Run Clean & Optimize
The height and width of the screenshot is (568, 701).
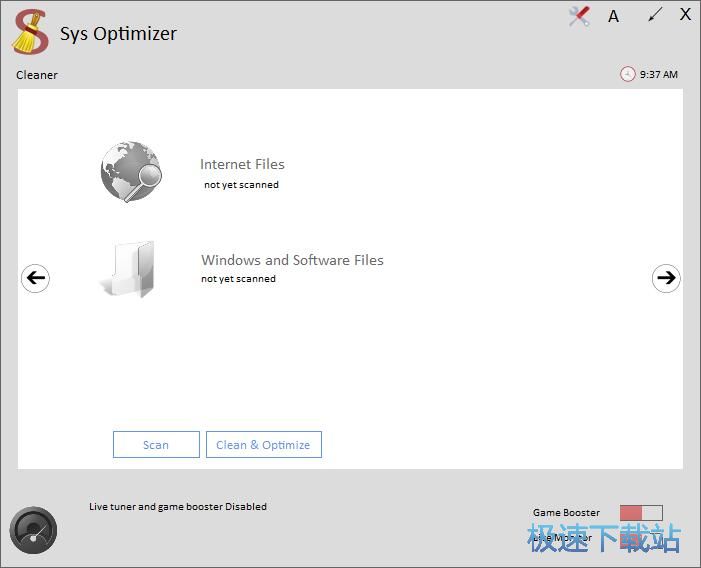264,445
